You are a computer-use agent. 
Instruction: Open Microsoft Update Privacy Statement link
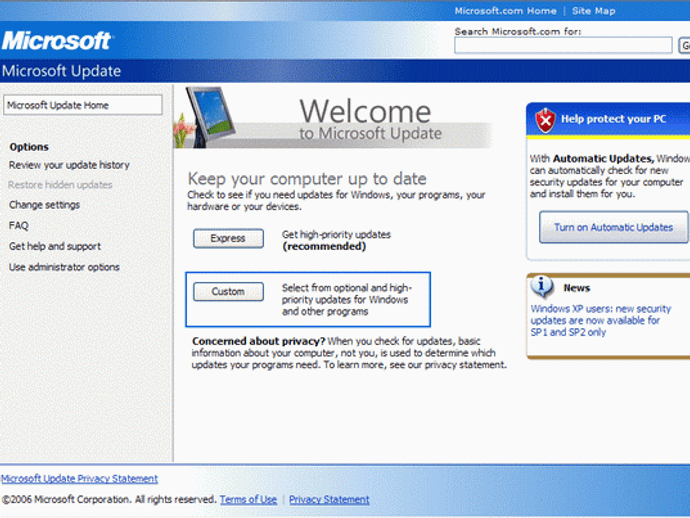click(x=79, y=479)
